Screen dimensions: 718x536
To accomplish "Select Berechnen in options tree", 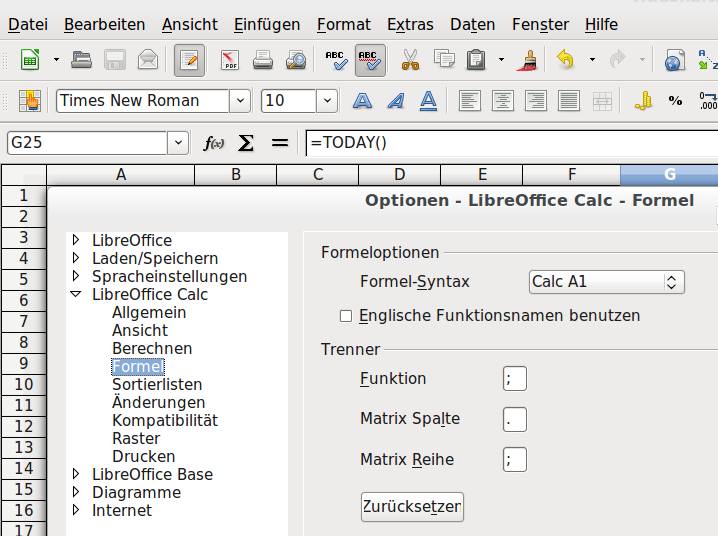I will coord(152,348).
